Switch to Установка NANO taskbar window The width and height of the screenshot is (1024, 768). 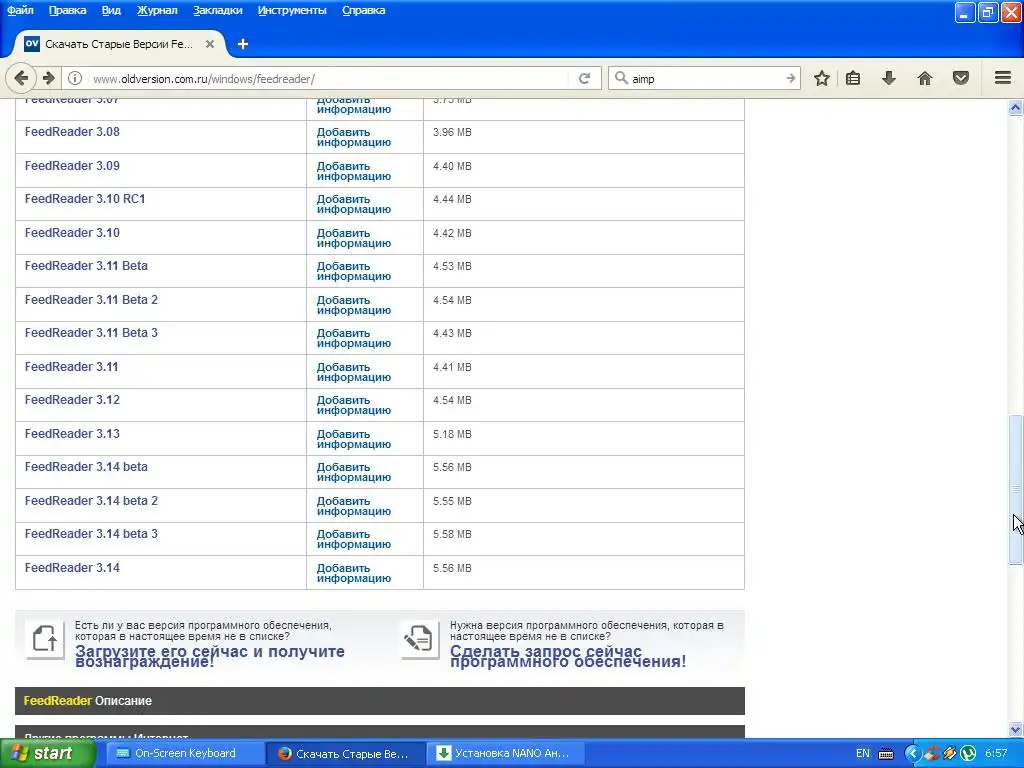[x=505, y=753]
